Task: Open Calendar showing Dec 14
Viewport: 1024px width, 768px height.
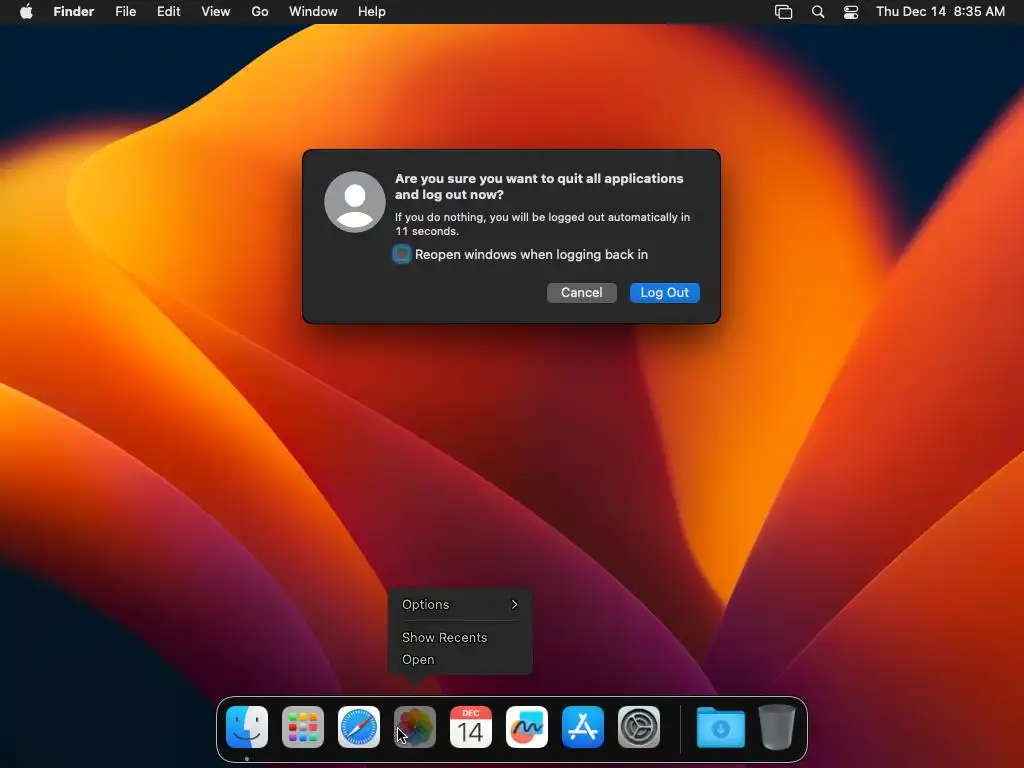Action: tap(471, 727)
